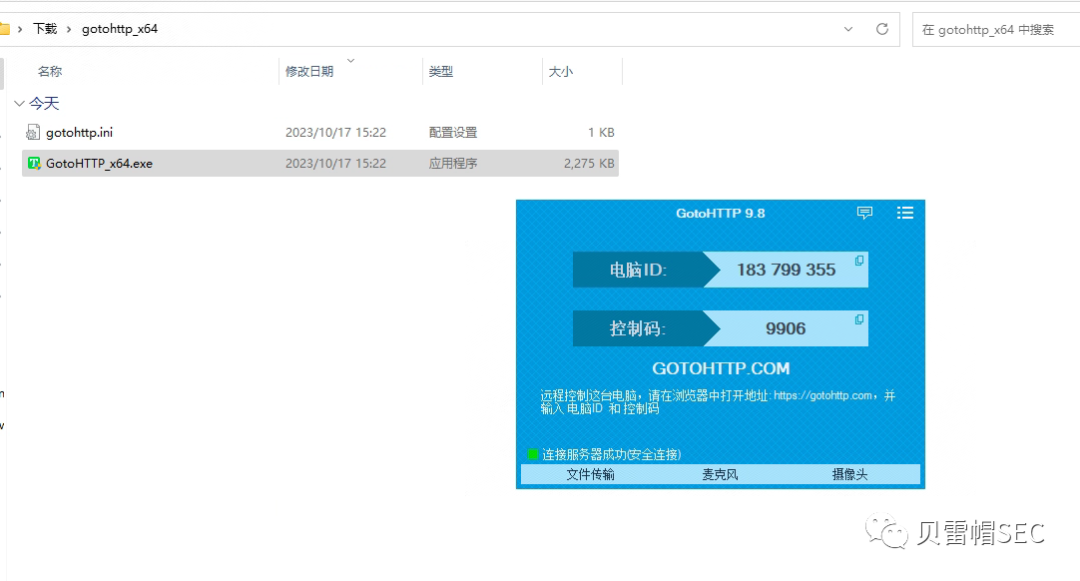Click green connection status indicator
Image resolution: width=1080 pixels, height=581 pixels.
[532, 454]
